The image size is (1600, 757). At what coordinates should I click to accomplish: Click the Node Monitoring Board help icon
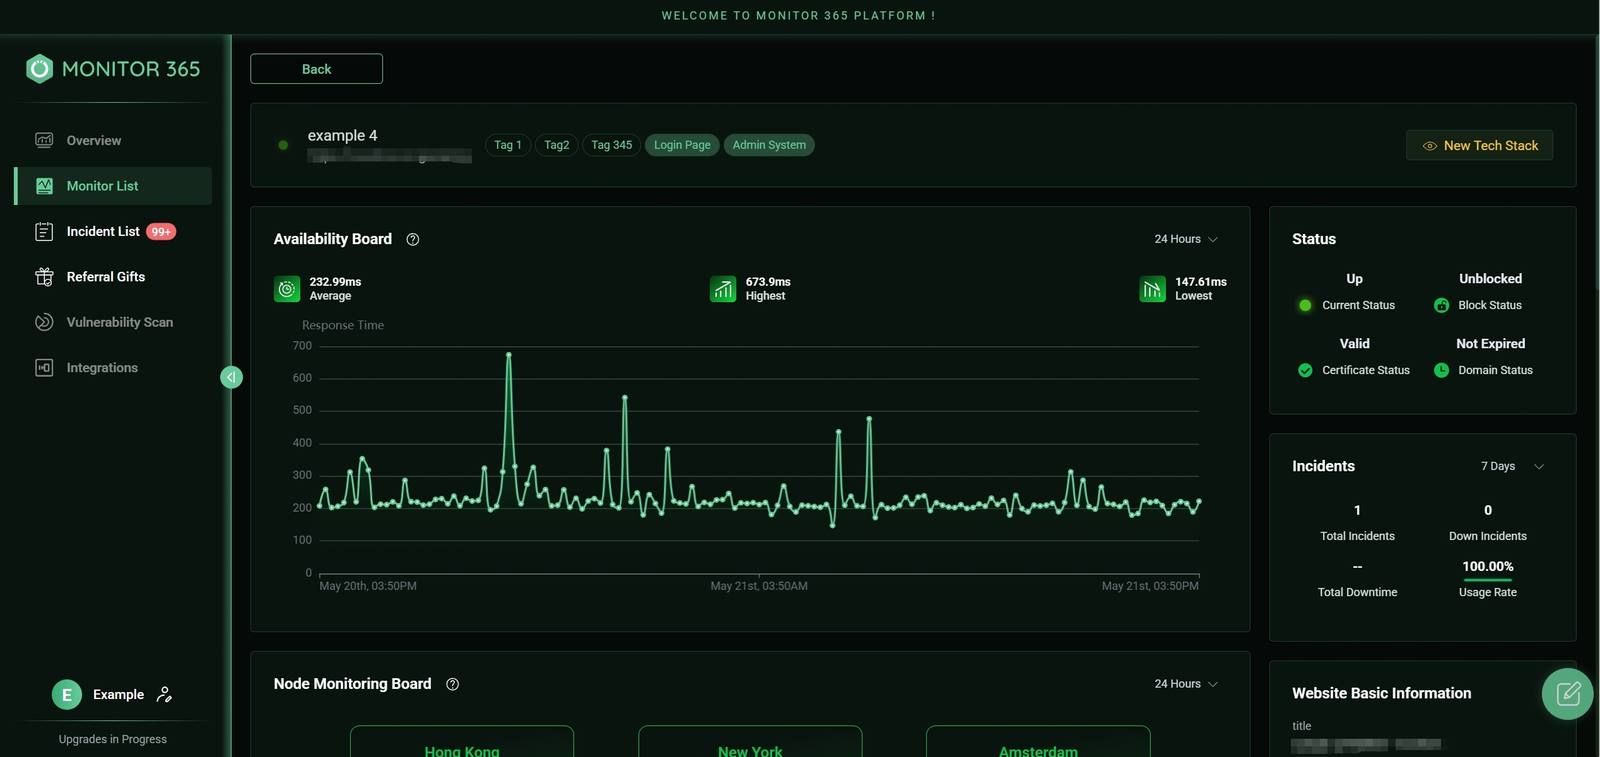click(x=452, y=684)
